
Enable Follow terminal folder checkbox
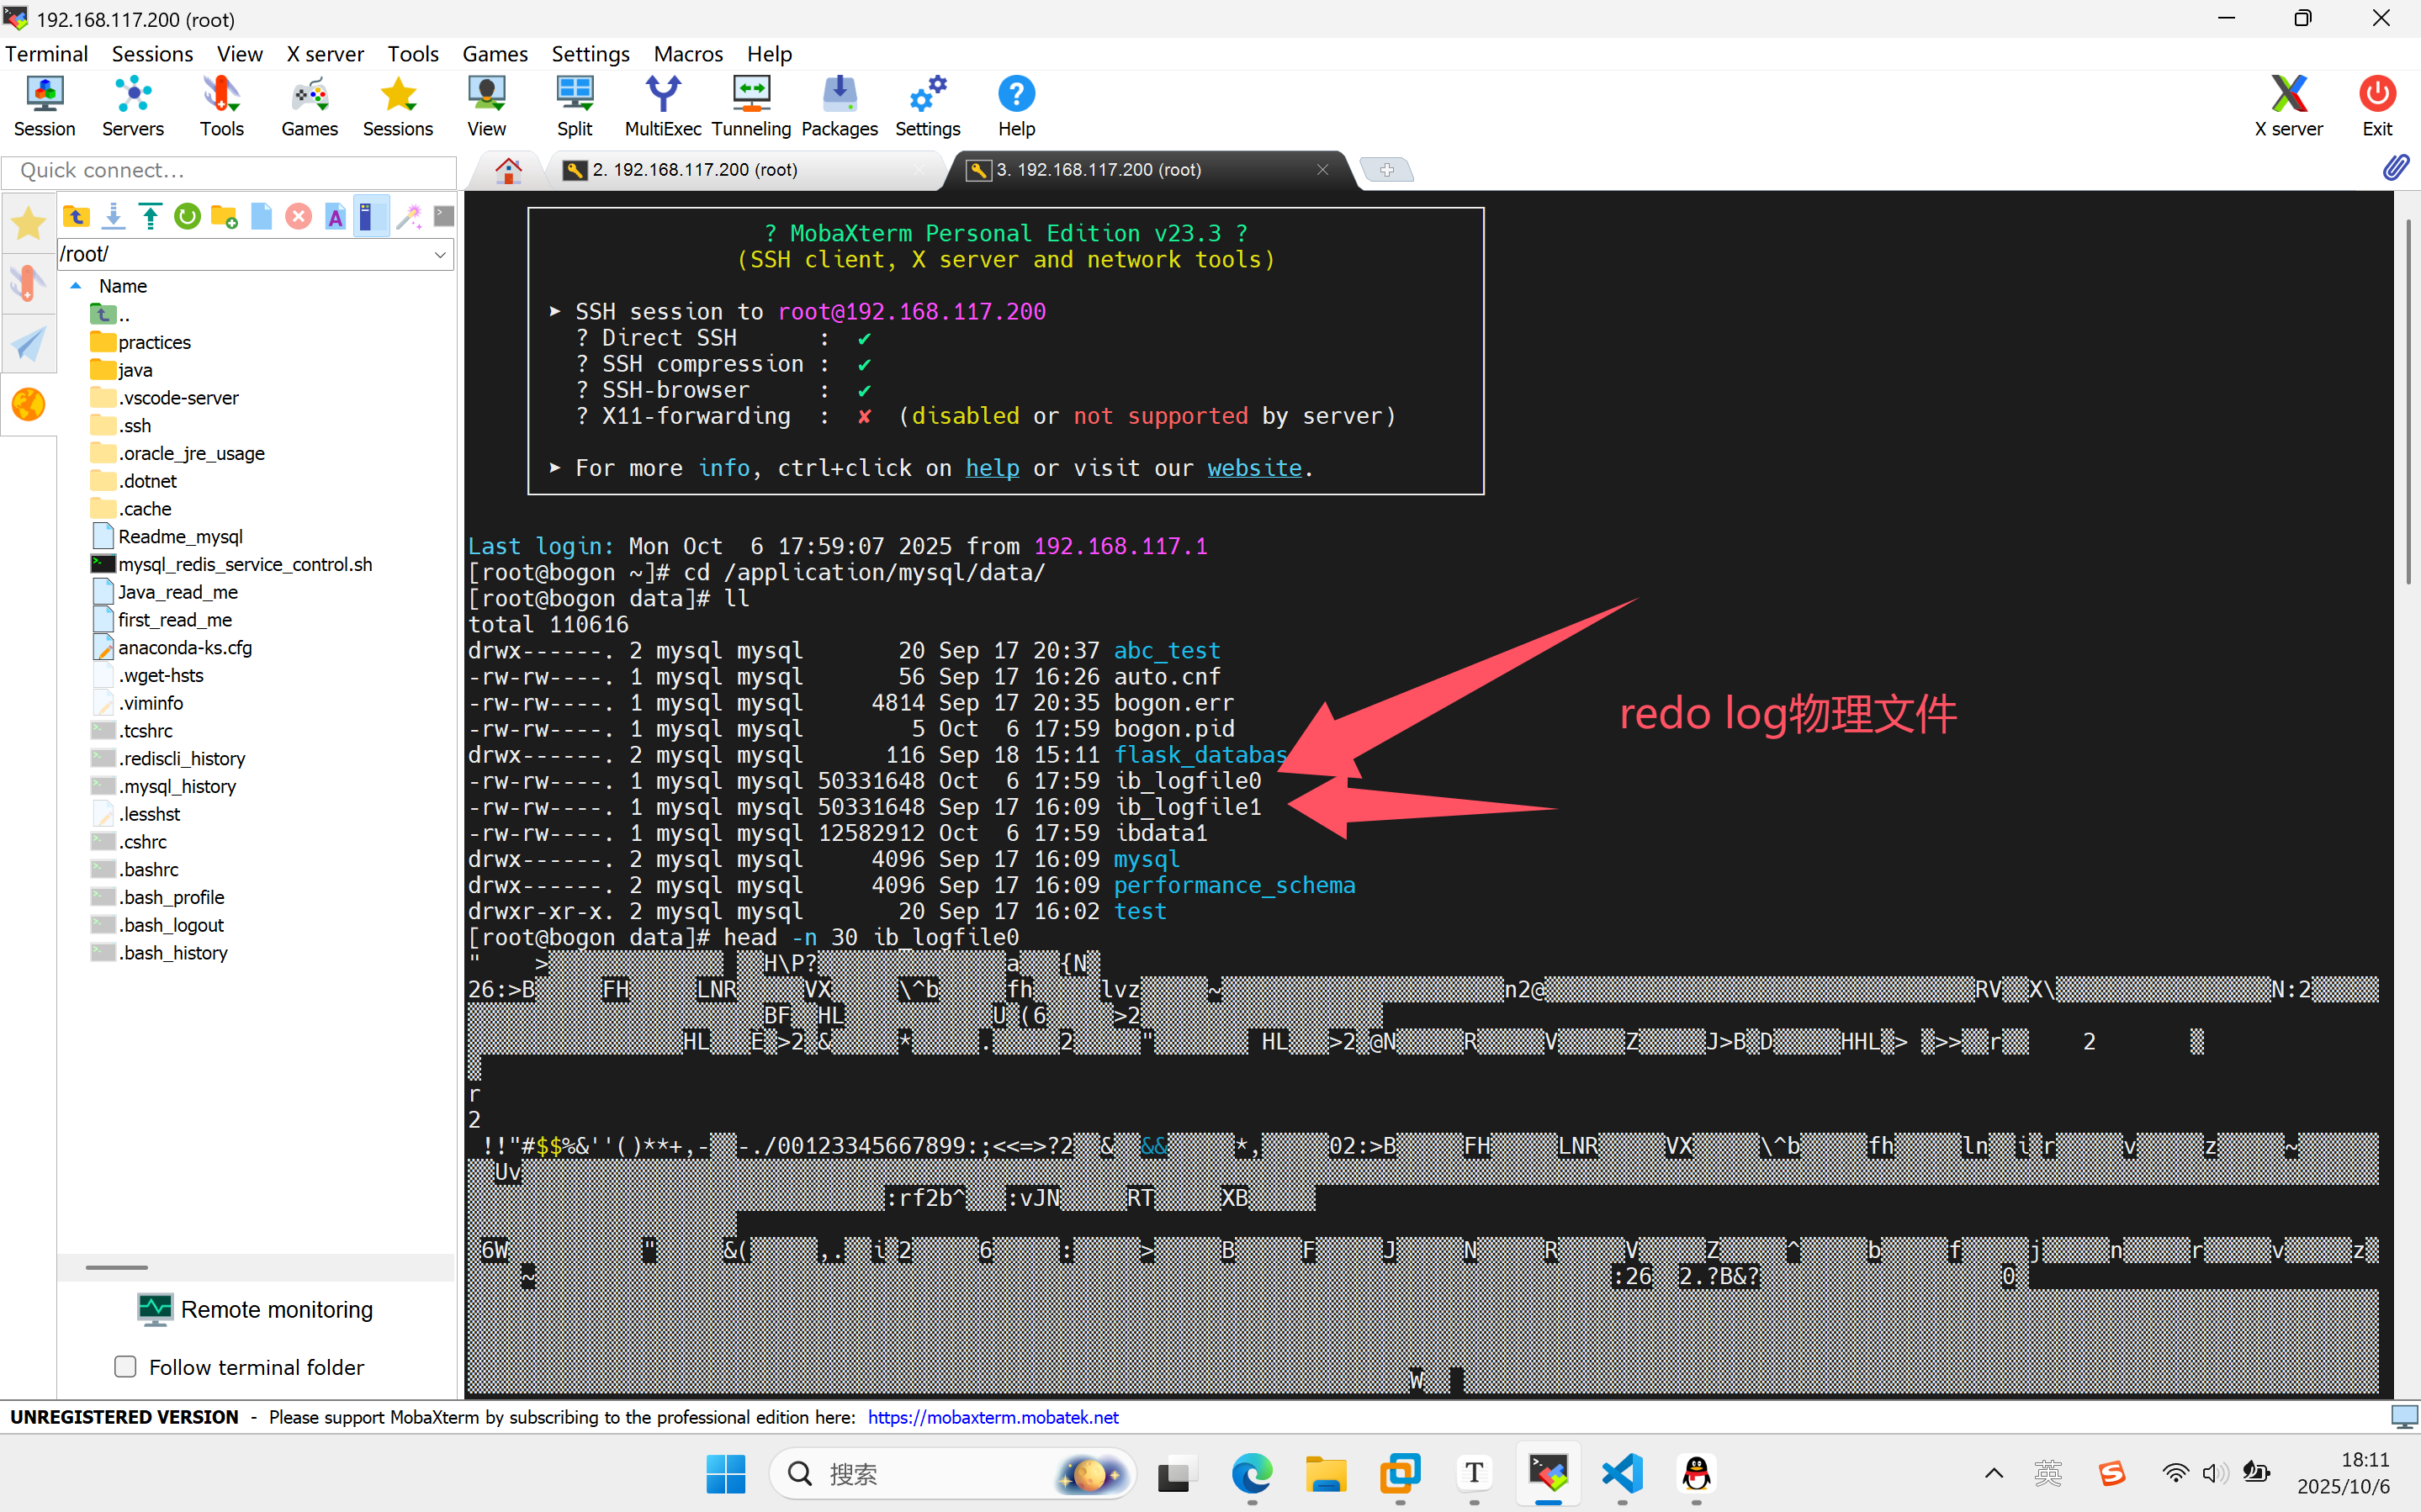point(126,1366)
